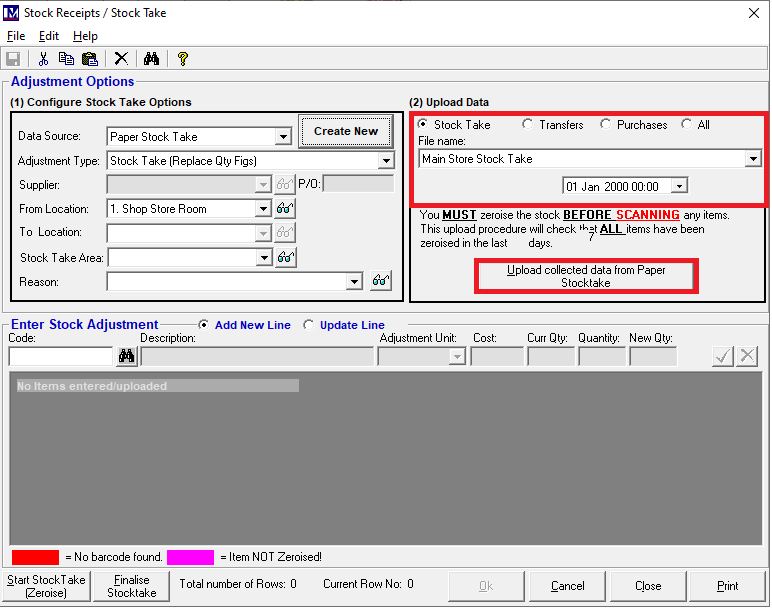Click the Copy icon in toolbar
Image resolution: width=772 pixels, height=608 pixels.
coord(66,59)
